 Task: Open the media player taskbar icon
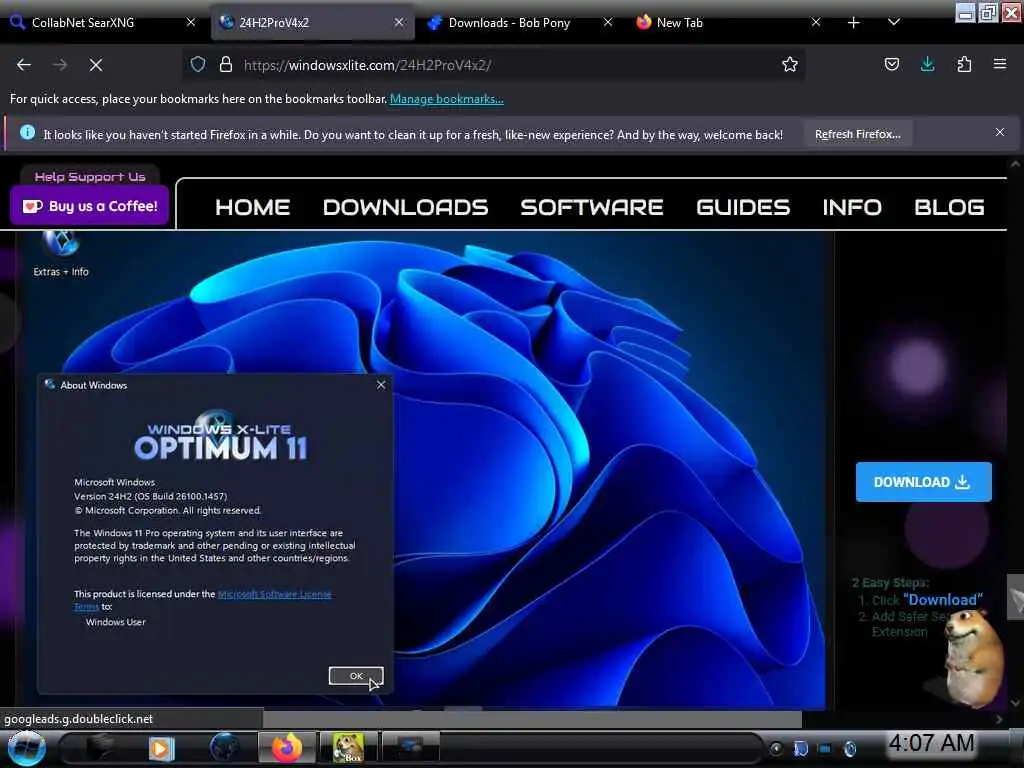(161, 748)
